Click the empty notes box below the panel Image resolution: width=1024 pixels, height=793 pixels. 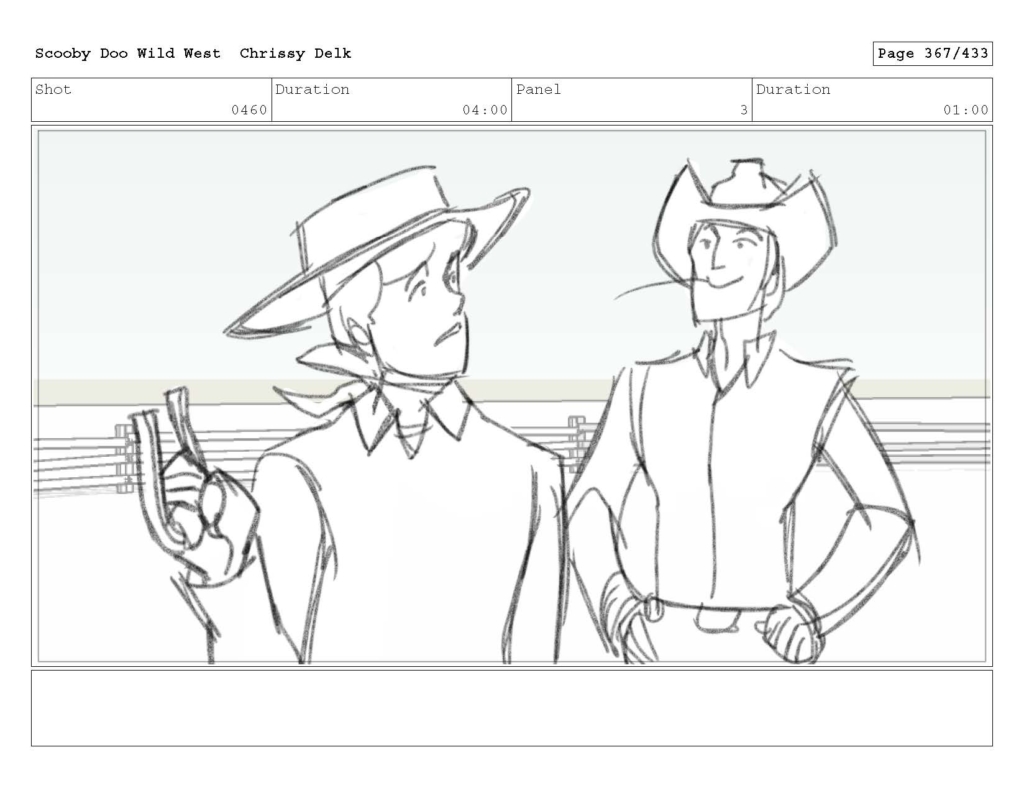tap(512, 708)
